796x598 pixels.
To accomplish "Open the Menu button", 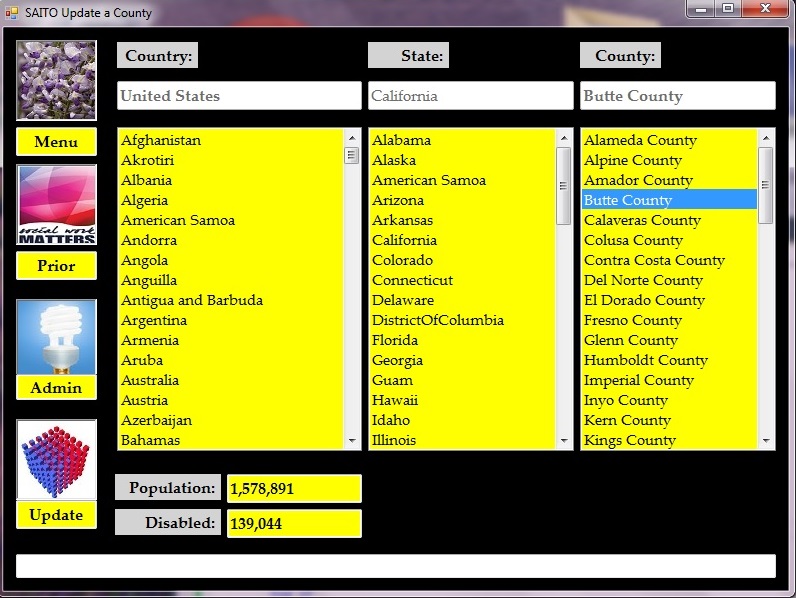I will 56,142.
